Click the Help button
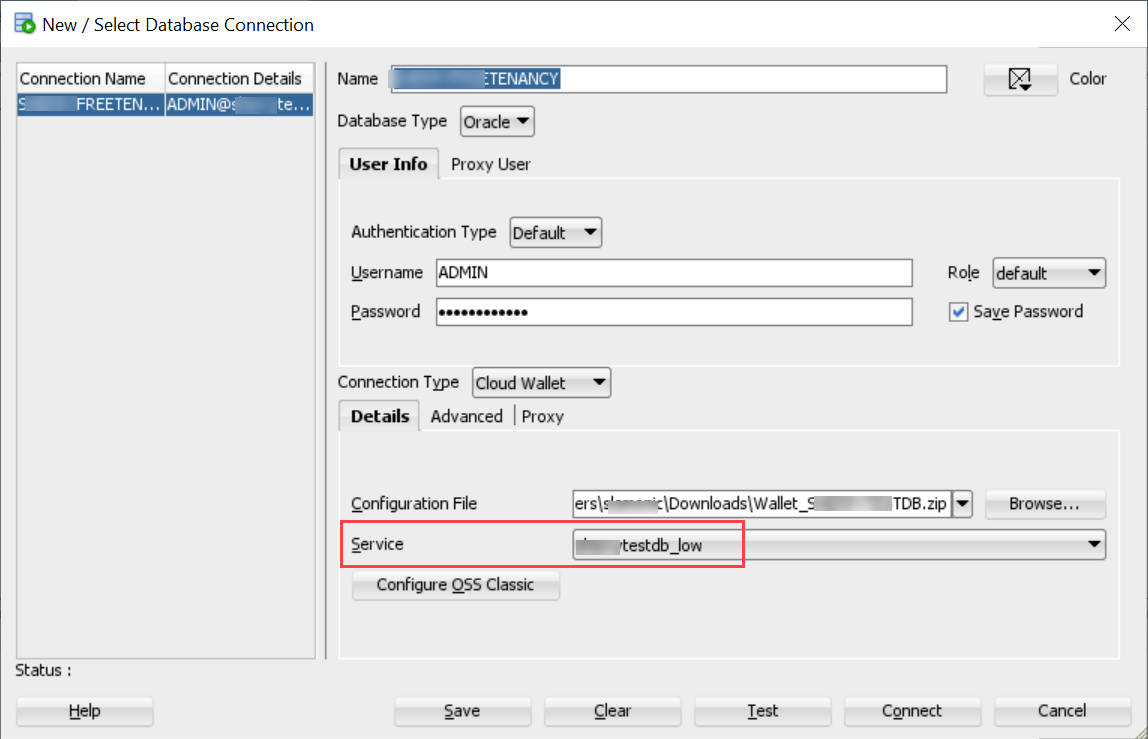 [84, 711]
